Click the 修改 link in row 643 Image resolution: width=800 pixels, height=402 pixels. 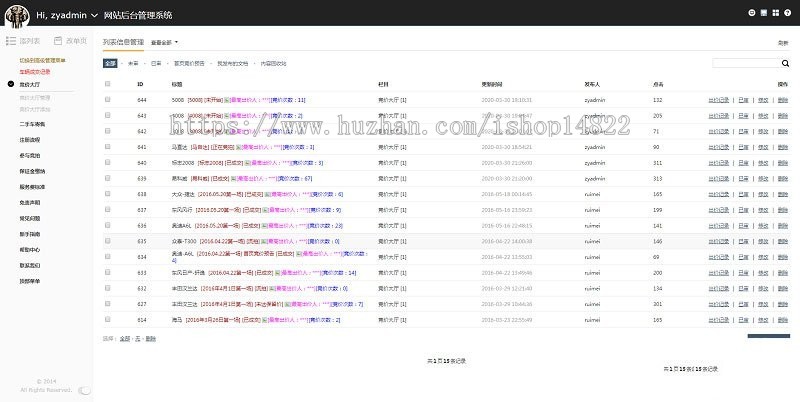[763, 116]
